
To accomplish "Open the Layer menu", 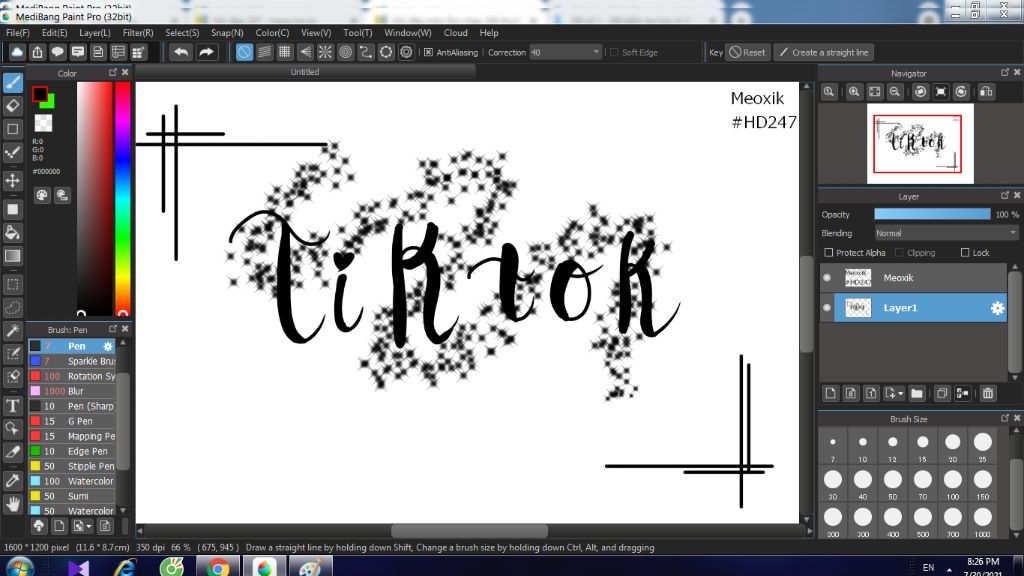I will pos(95,33).
